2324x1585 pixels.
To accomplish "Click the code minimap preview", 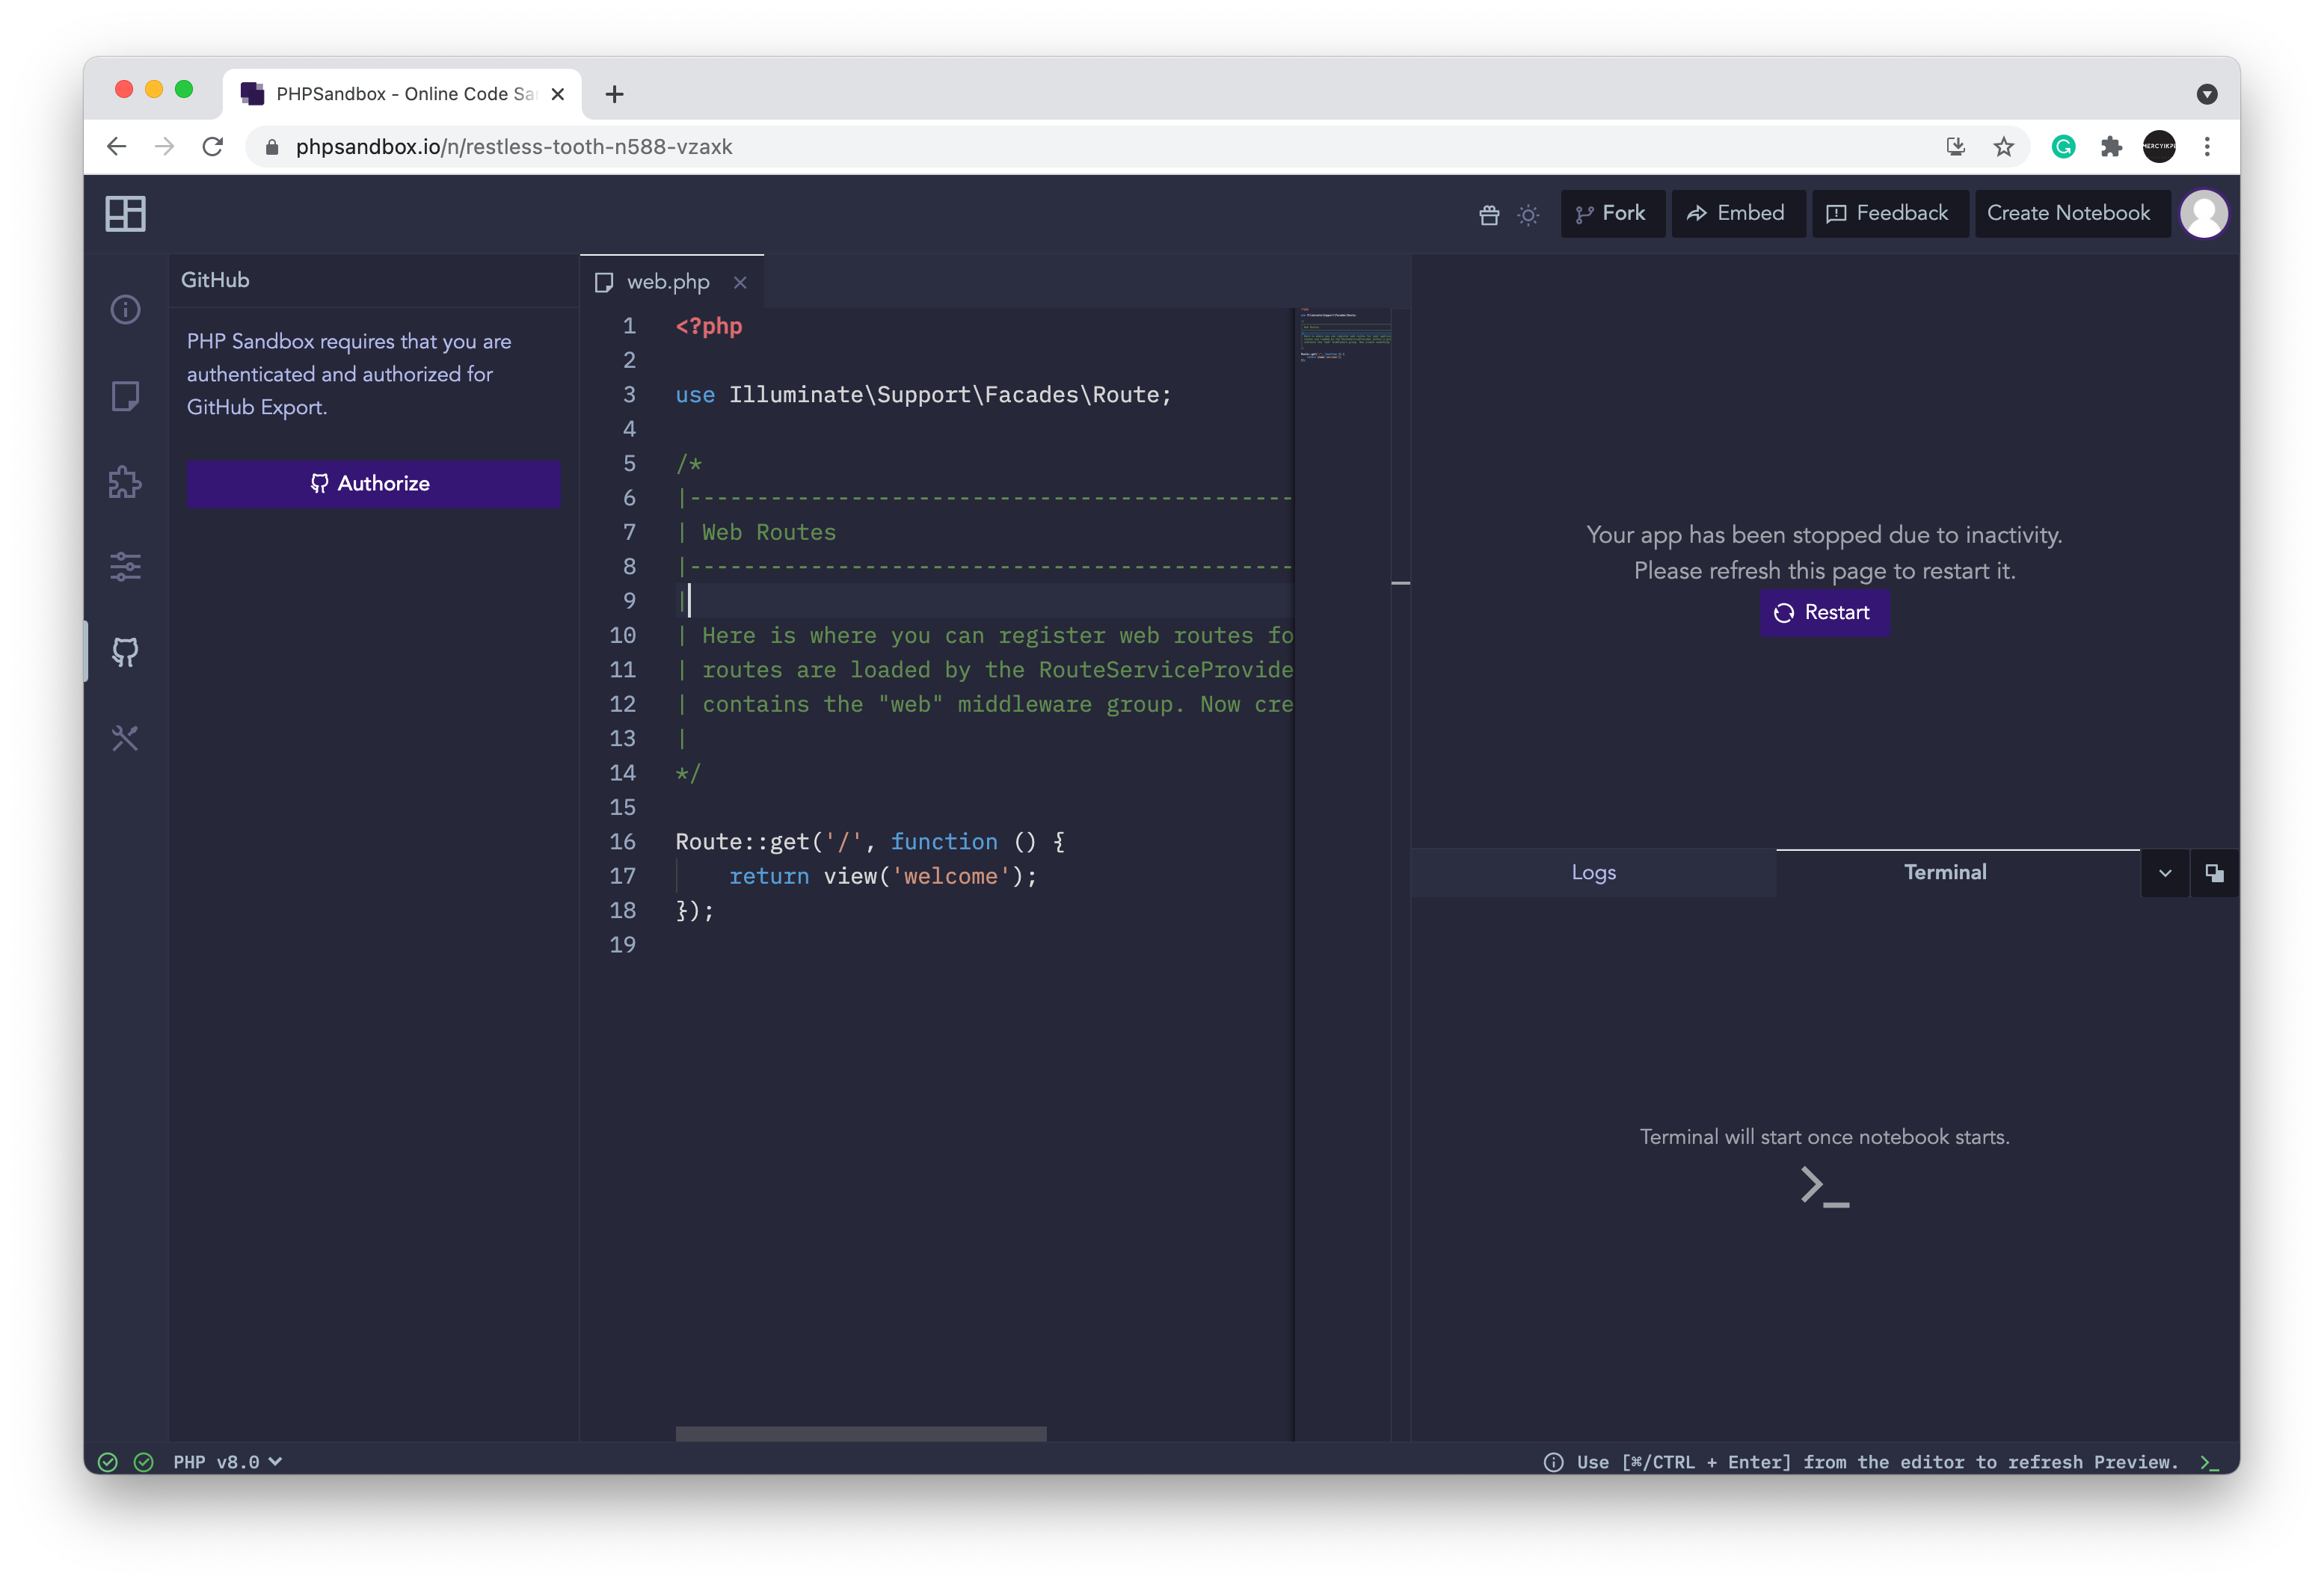I will point(1342,335).
